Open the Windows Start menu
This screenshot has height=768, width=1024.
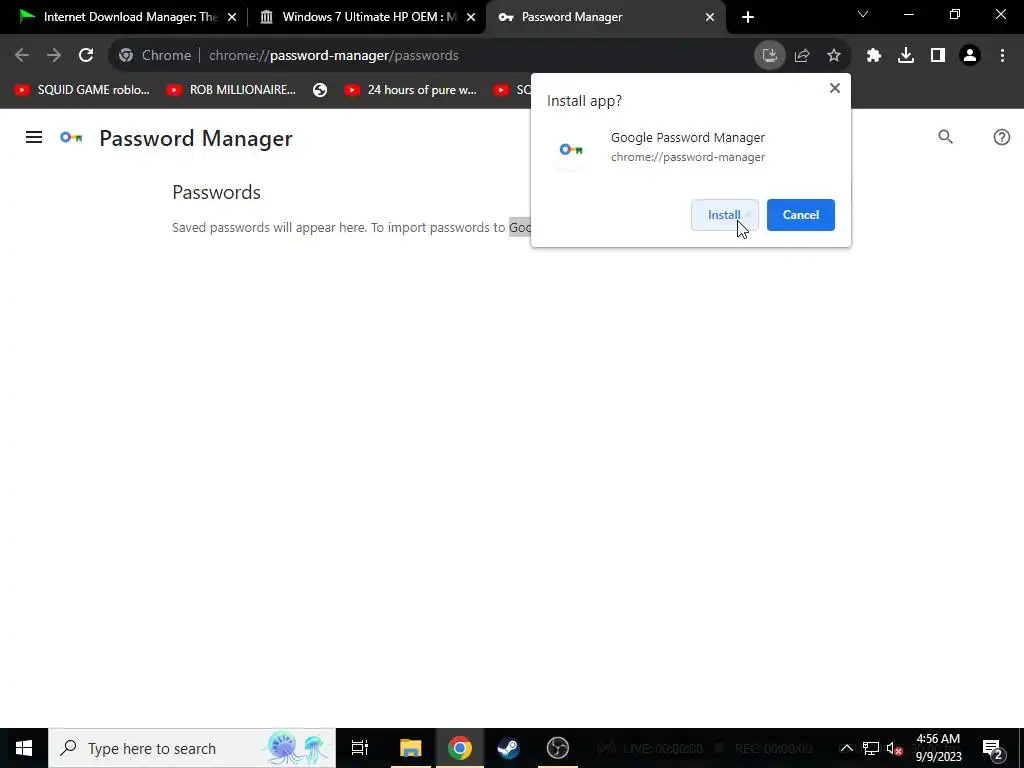coord(24,748)
